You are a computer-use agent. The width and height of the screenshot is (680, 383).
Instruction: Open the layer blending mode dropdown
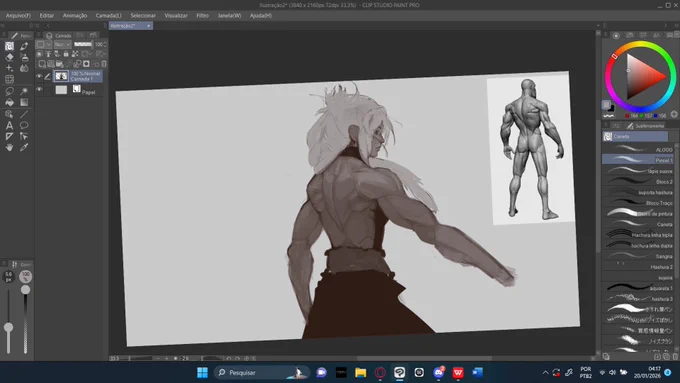62,44
